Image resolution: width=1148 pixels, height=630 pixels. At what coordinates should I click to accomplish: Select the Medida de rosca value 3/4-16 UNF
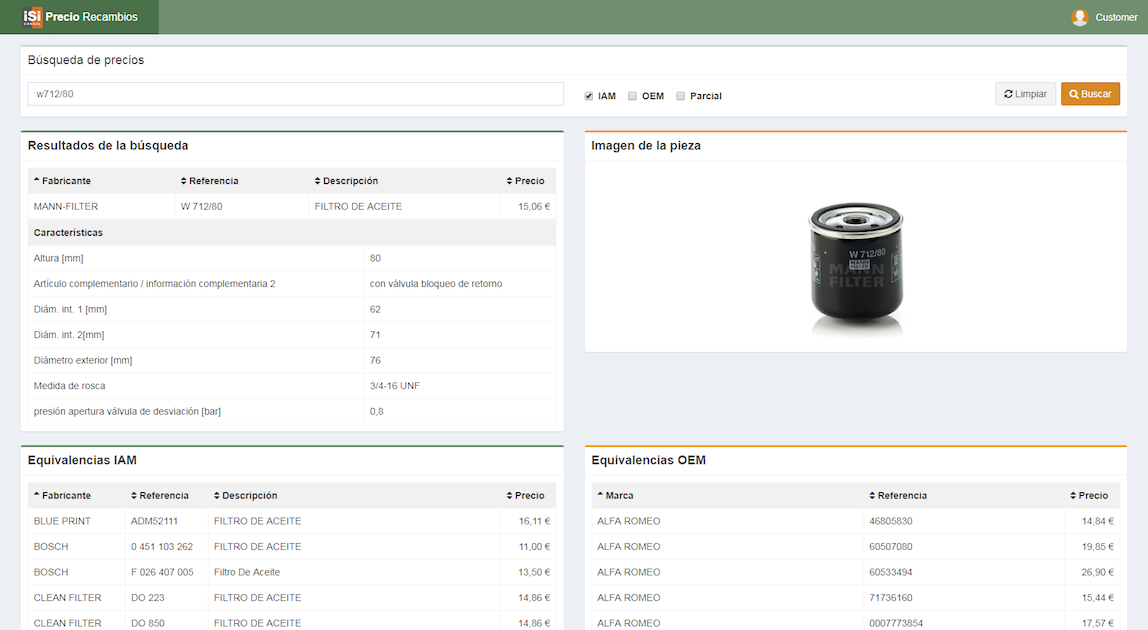coord(395,386)
